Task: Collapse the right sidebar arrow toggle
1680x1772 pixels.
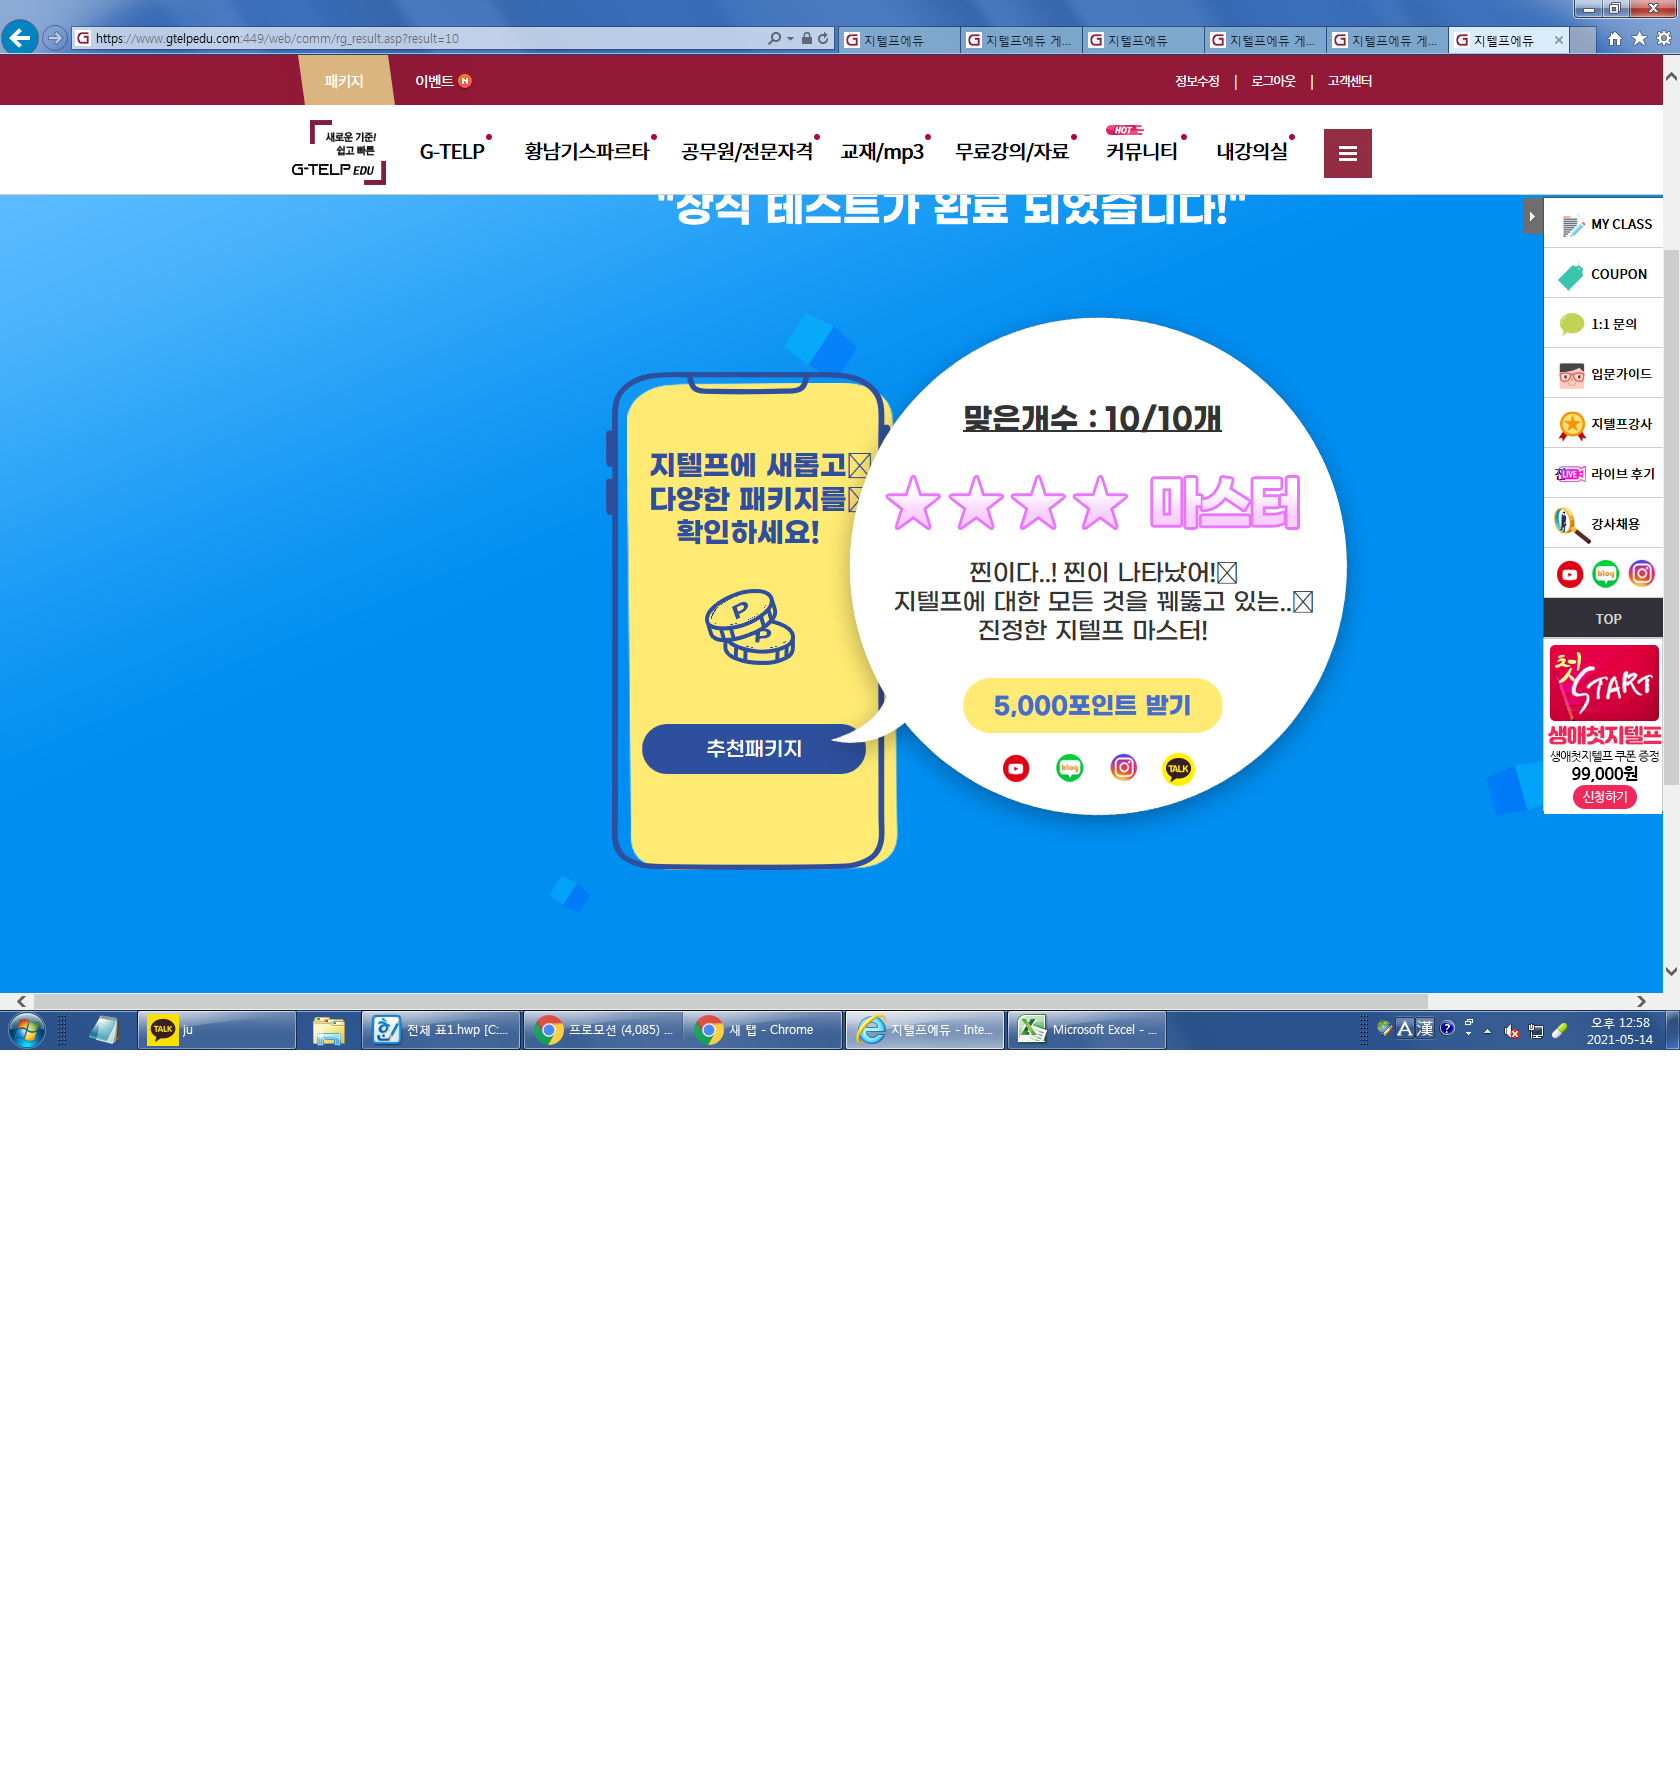Action: coord(1532,216)
